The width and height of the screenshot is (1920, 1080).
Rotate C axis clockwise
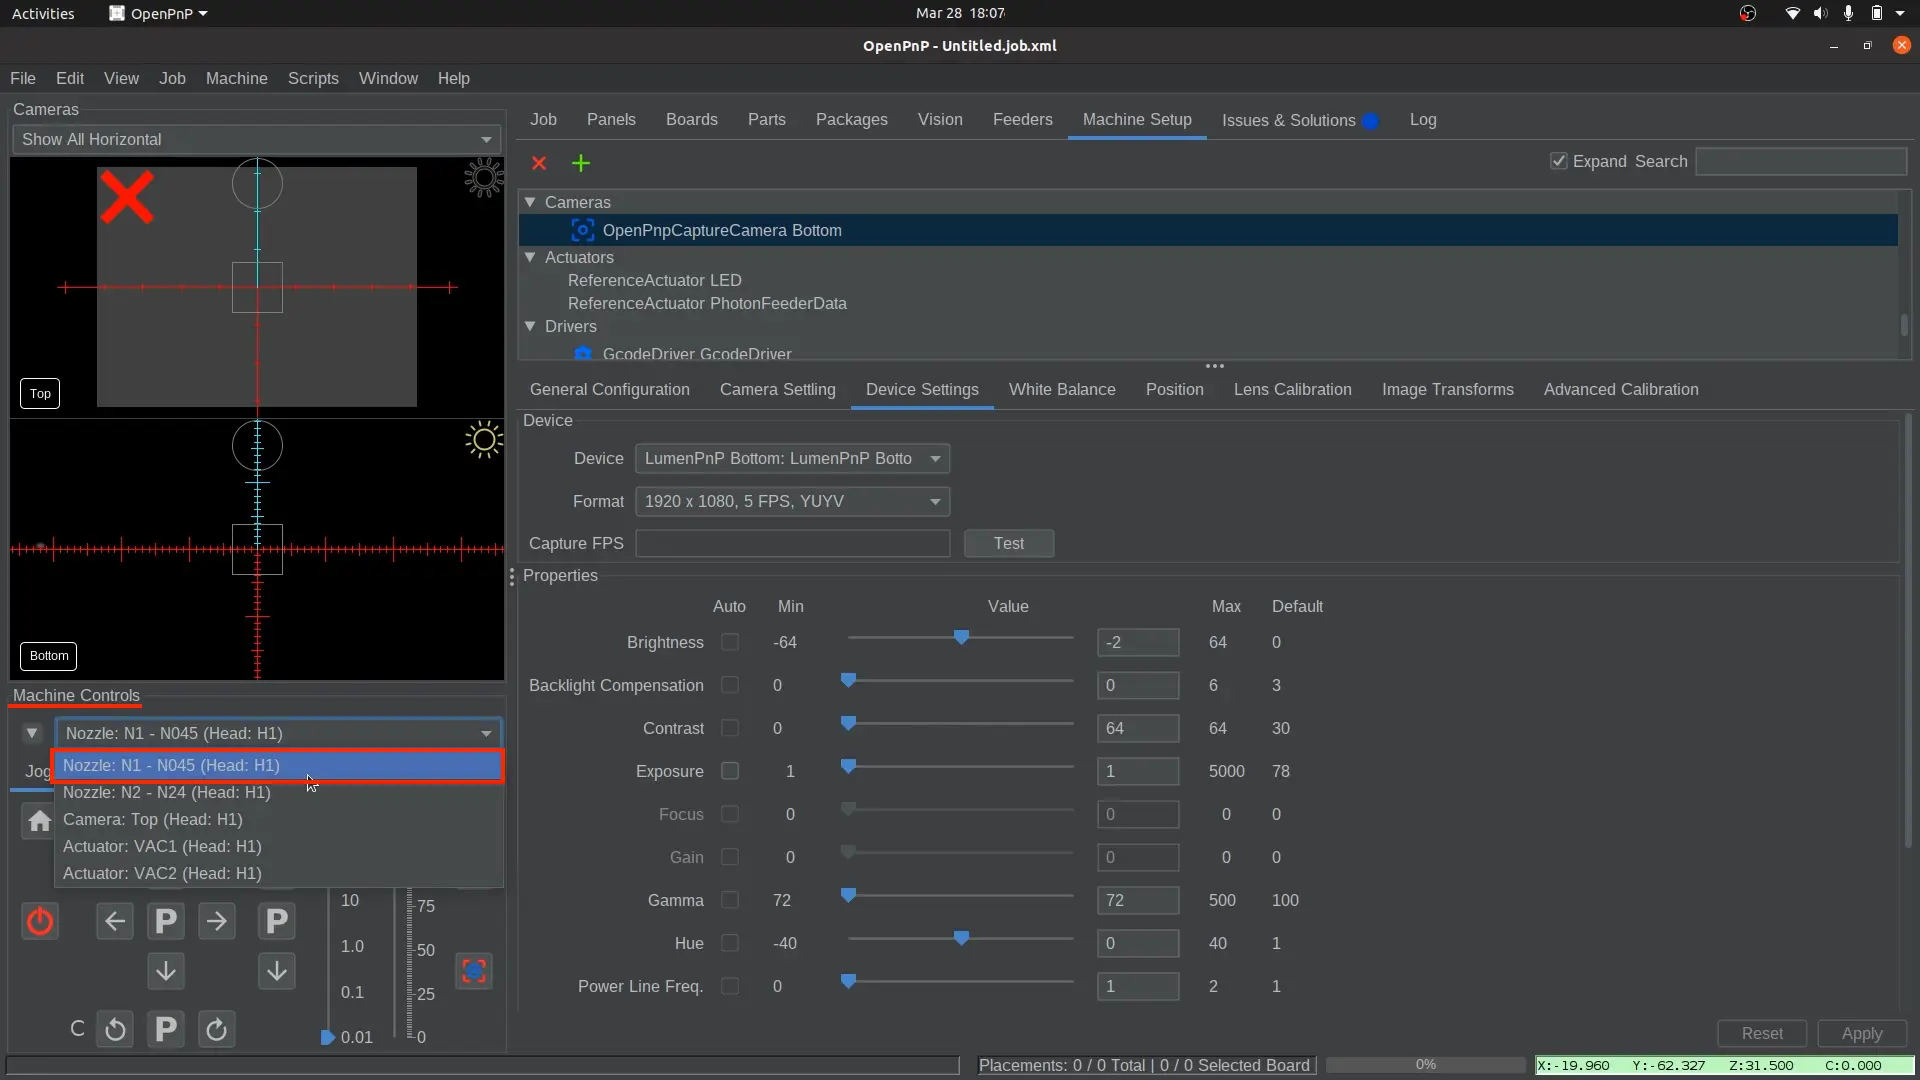coord(216,1029)
